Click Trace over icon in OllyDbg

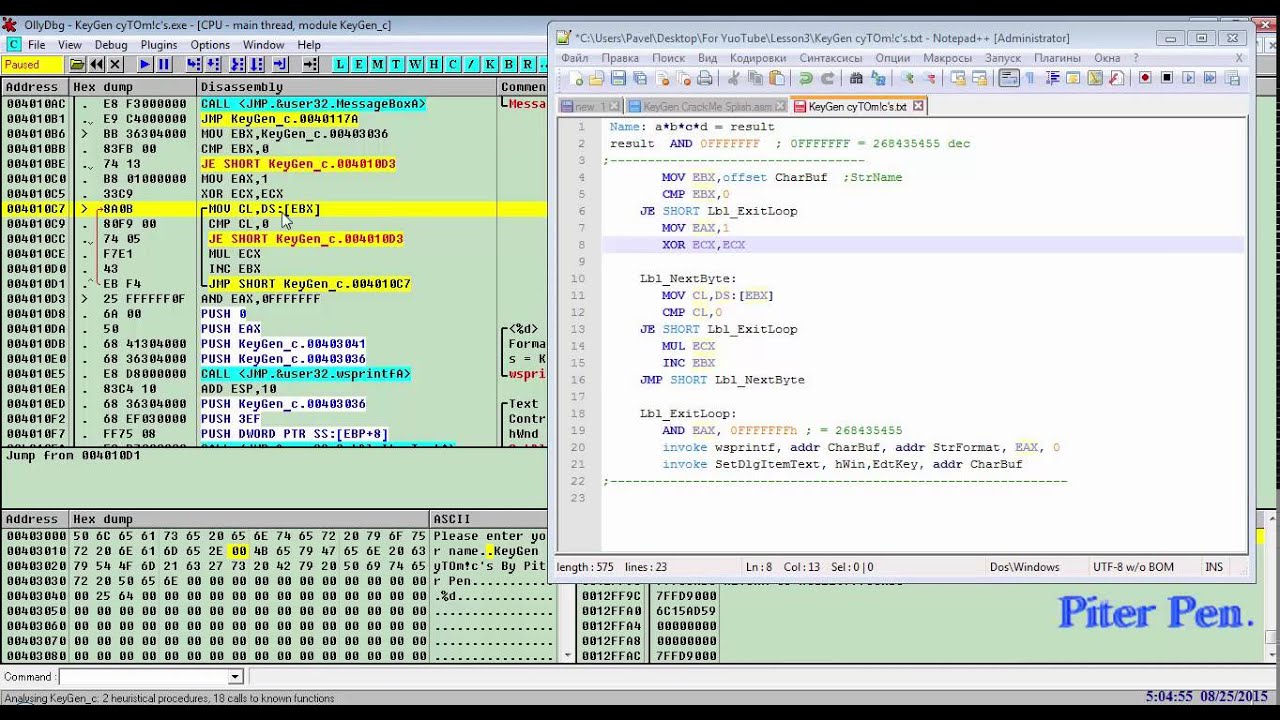(x=258, y=64)
